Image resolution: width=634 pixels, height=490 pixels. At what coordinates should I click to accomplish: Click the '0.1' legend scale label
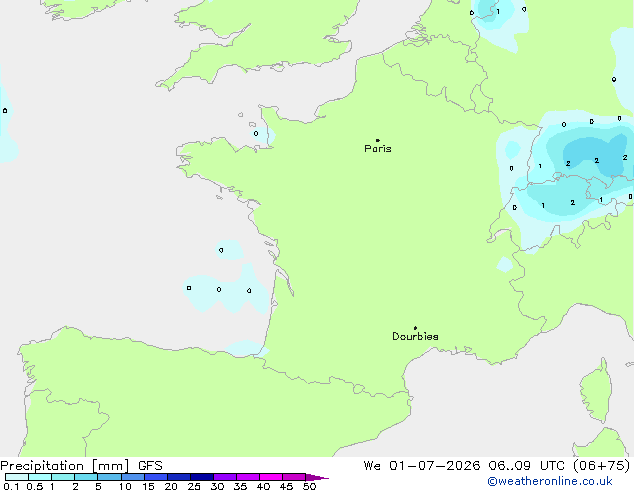(11, 486)
